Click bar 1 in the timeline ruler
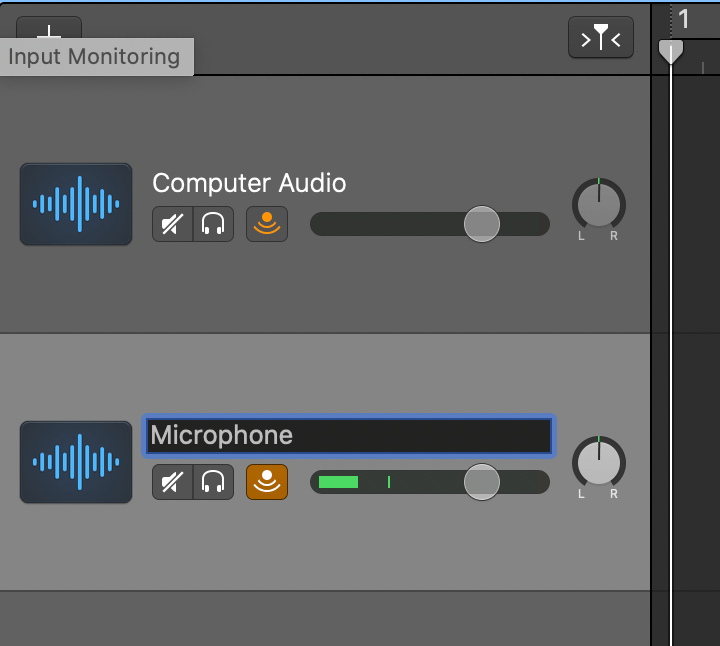720x646 pixels. [x=685, y=19]
